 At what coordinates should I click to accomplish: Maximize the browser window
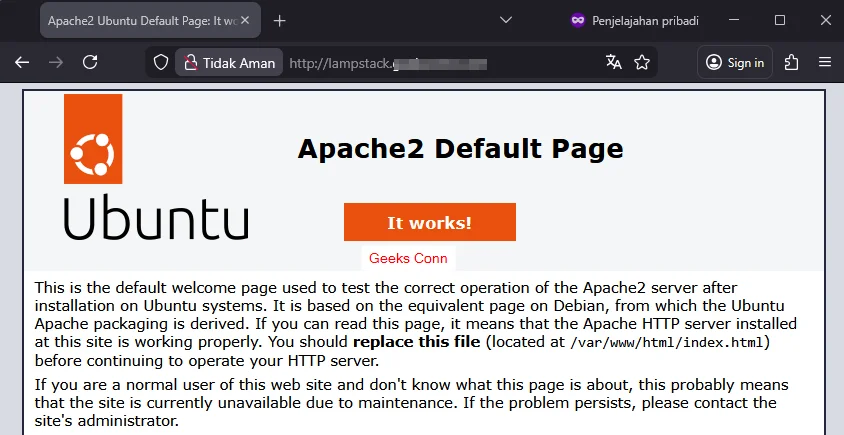pos(779,20)
